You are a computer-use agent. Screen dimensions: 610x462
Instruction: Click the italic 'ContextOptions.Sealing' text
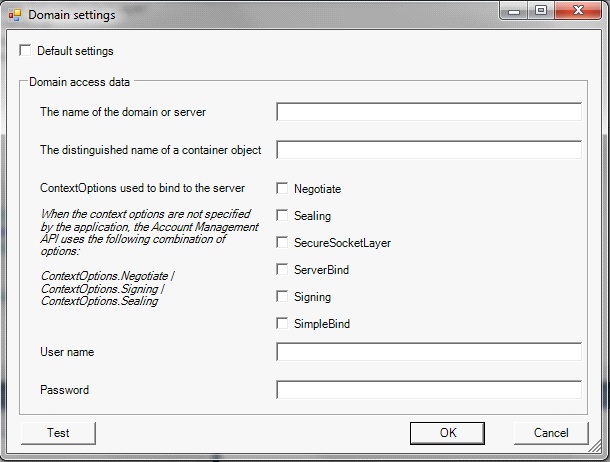click(100, 301)
